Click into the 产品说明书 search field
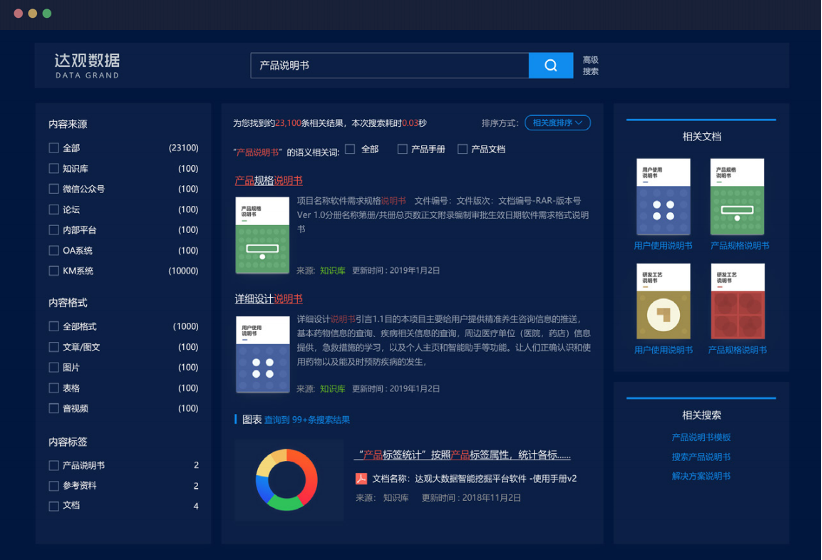The image size is (822, 560). (x=389, y=65)
